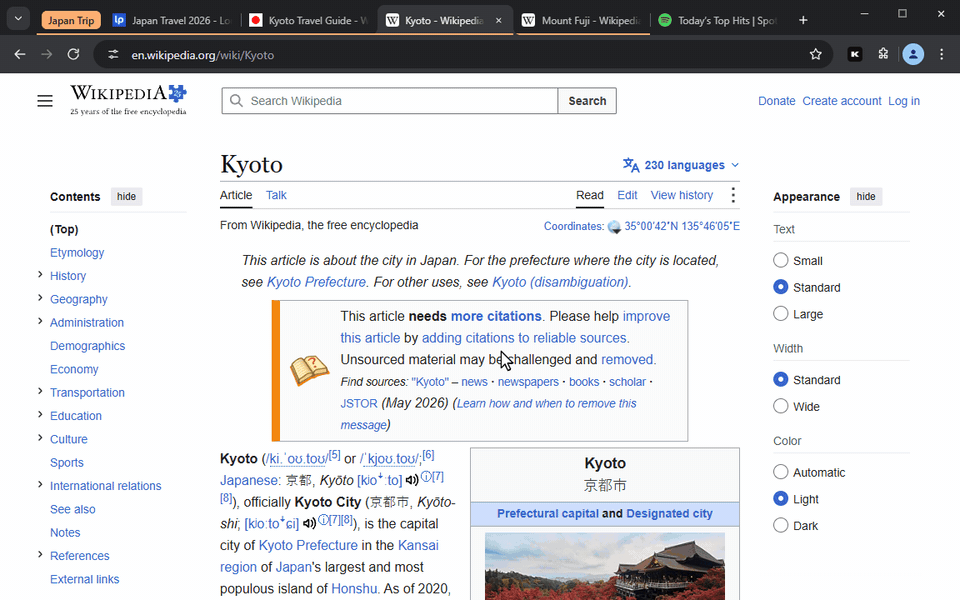Play the Kyōto pronunciation audio speaker icon
The height and width of the screenshot is (600, 960).
click(412, 480)
